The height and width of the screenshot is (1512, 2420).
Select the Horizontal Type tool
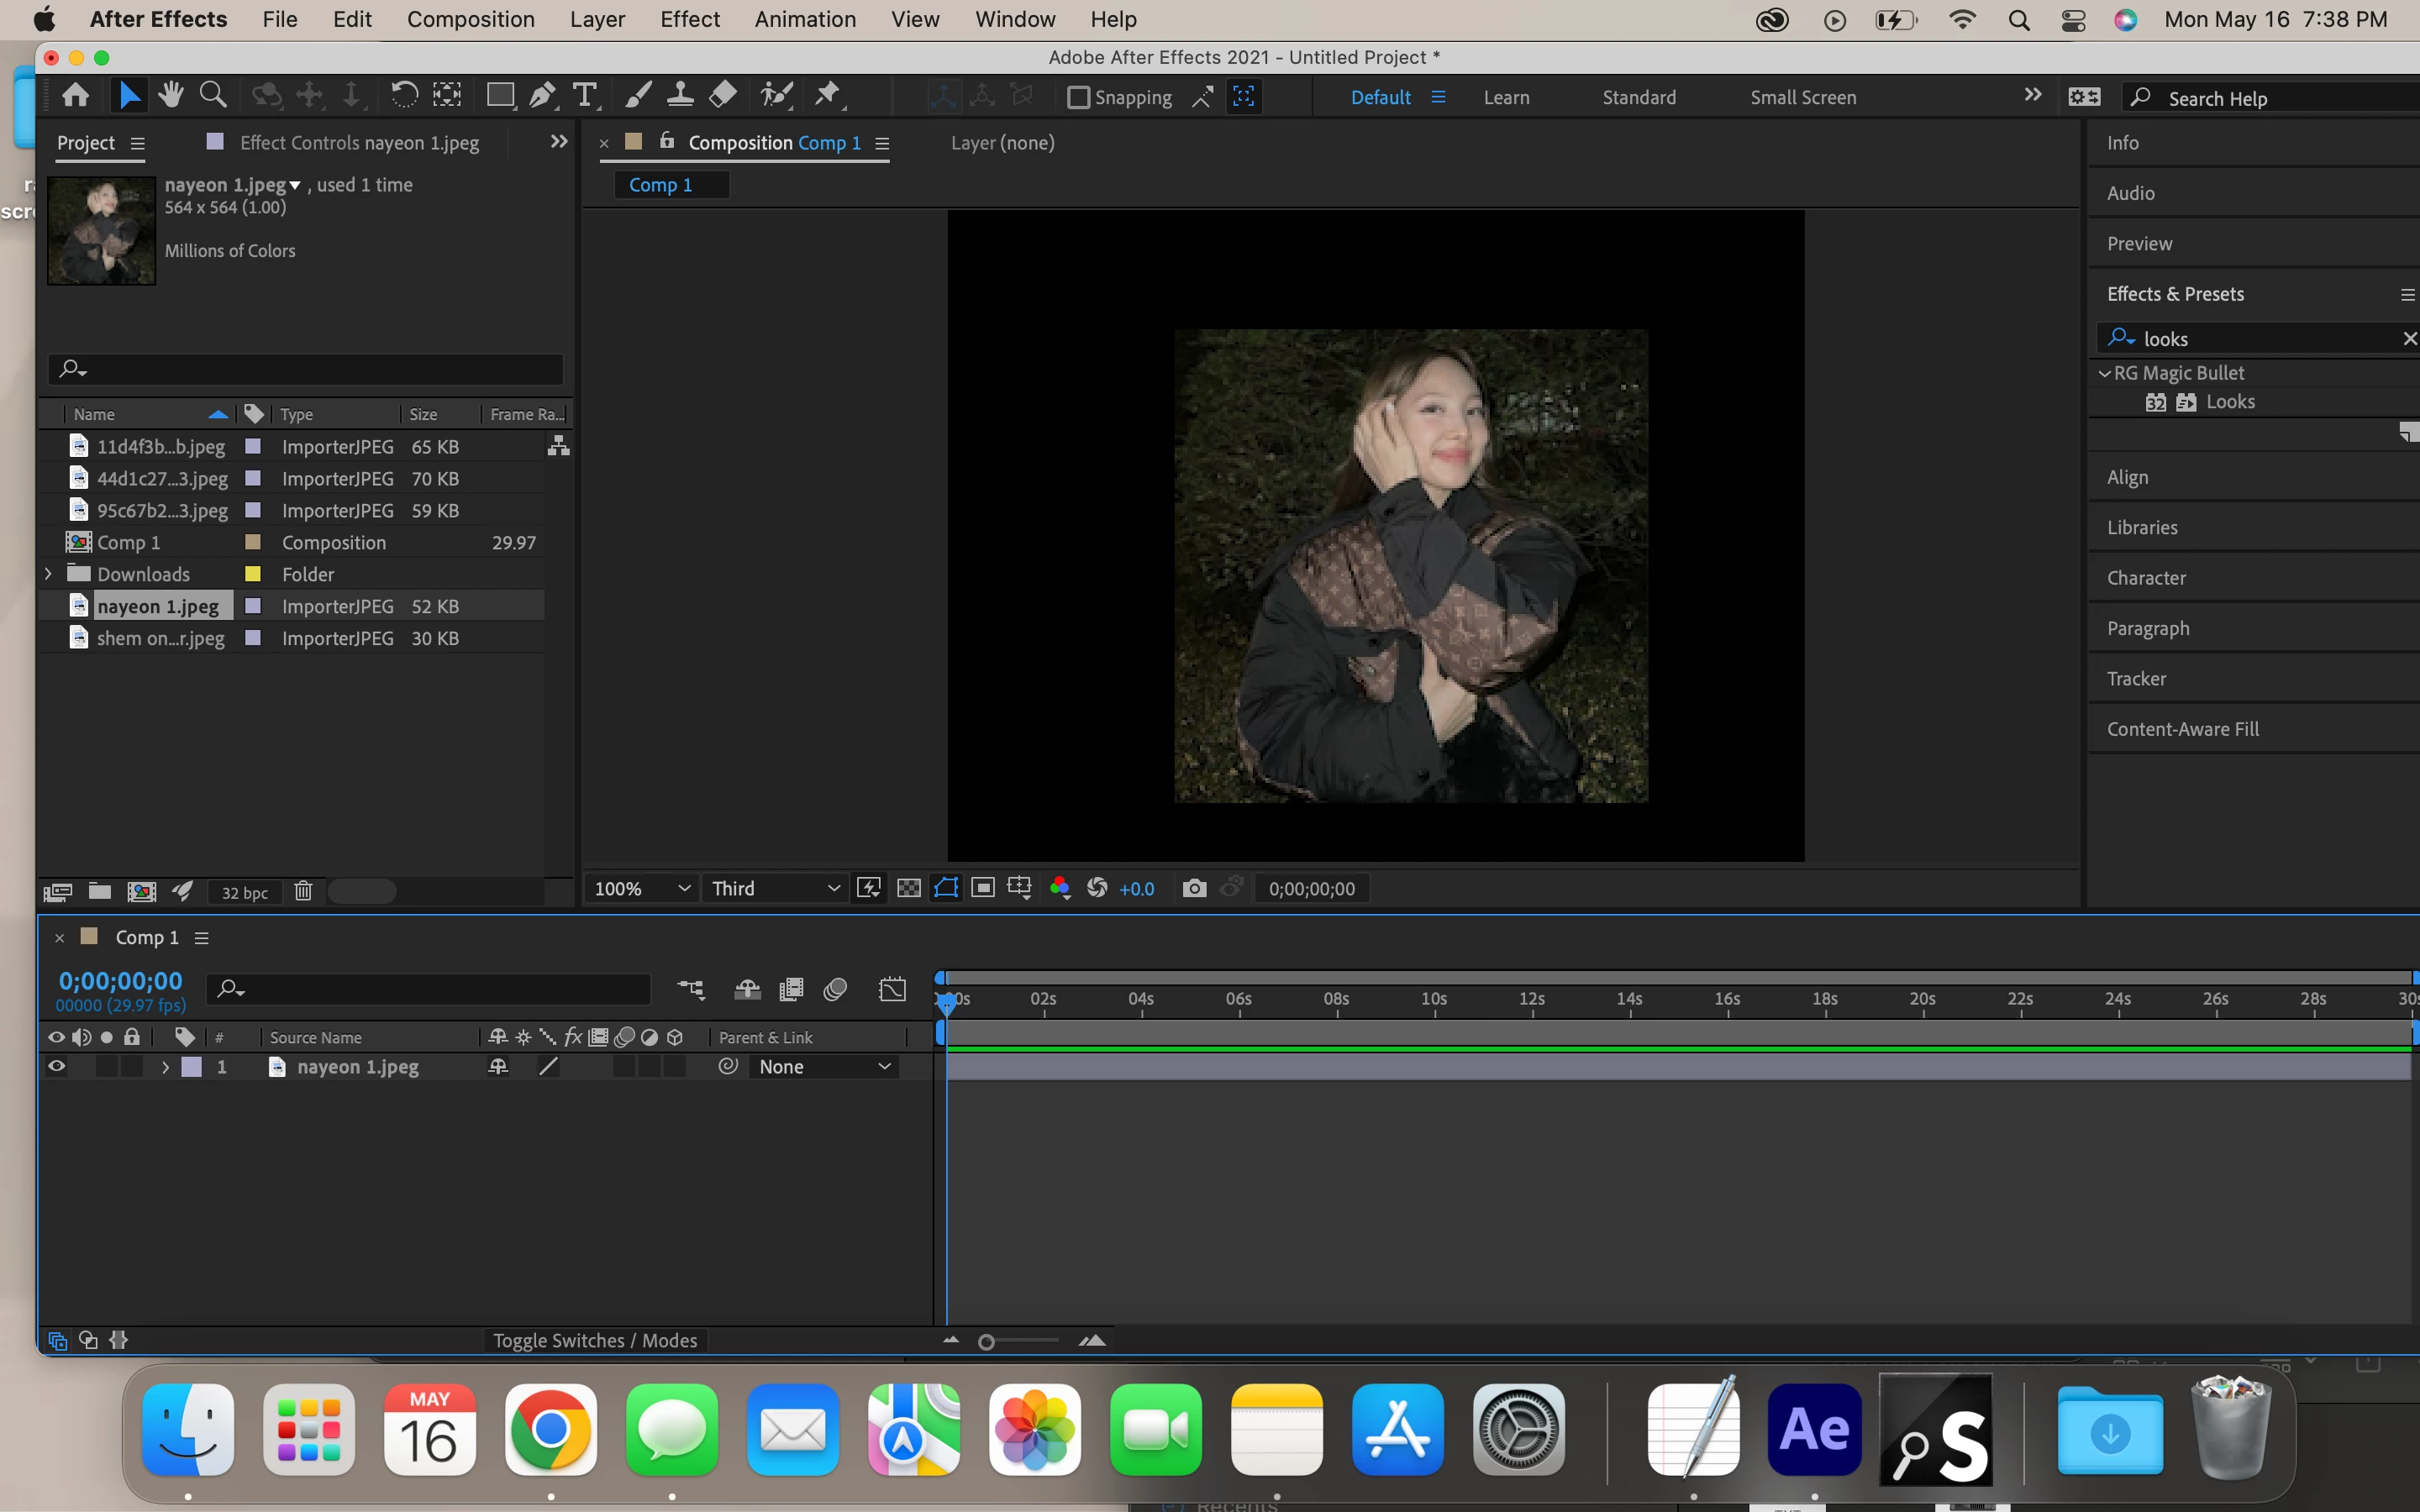pyautogui.click(x=585, y=96)
